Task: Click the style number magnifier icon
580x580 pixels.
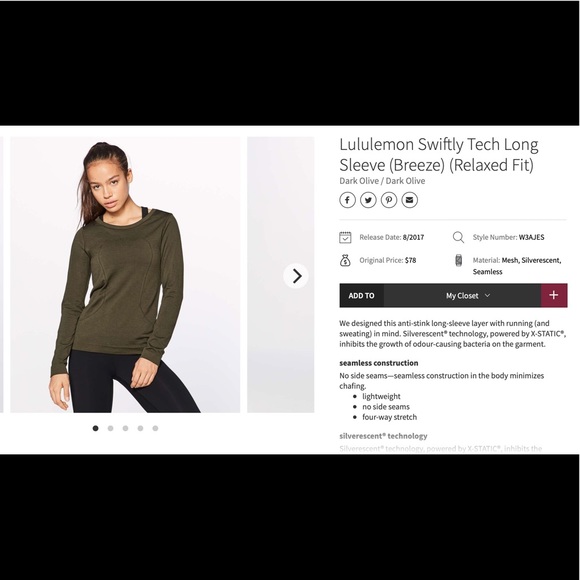Action: [458, 237]
